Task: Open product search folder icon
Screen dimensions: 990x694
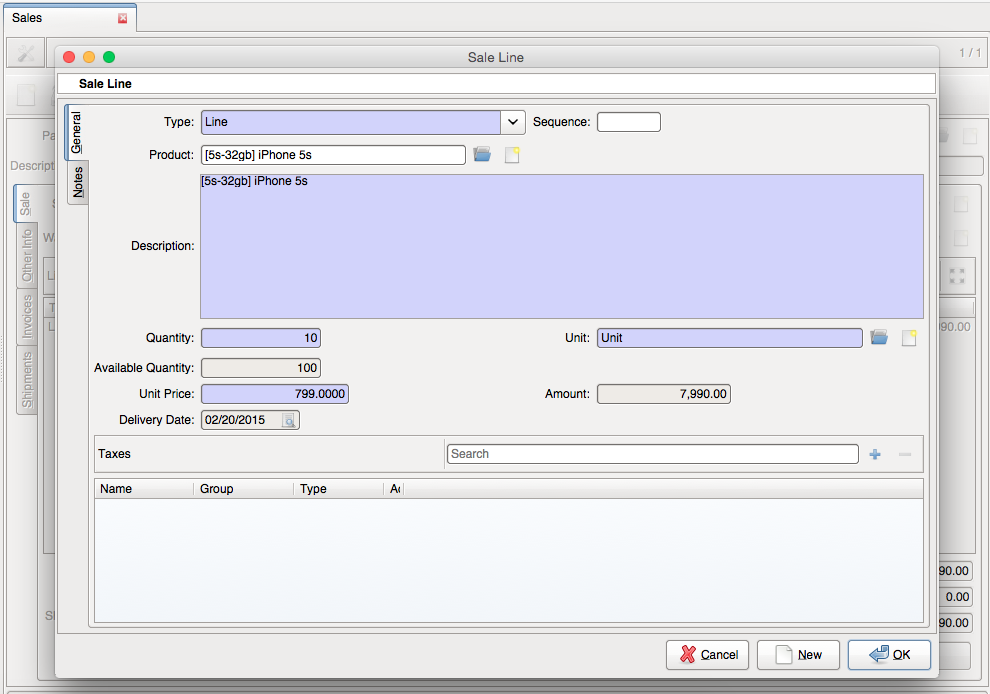Action: tap(482, 155)
